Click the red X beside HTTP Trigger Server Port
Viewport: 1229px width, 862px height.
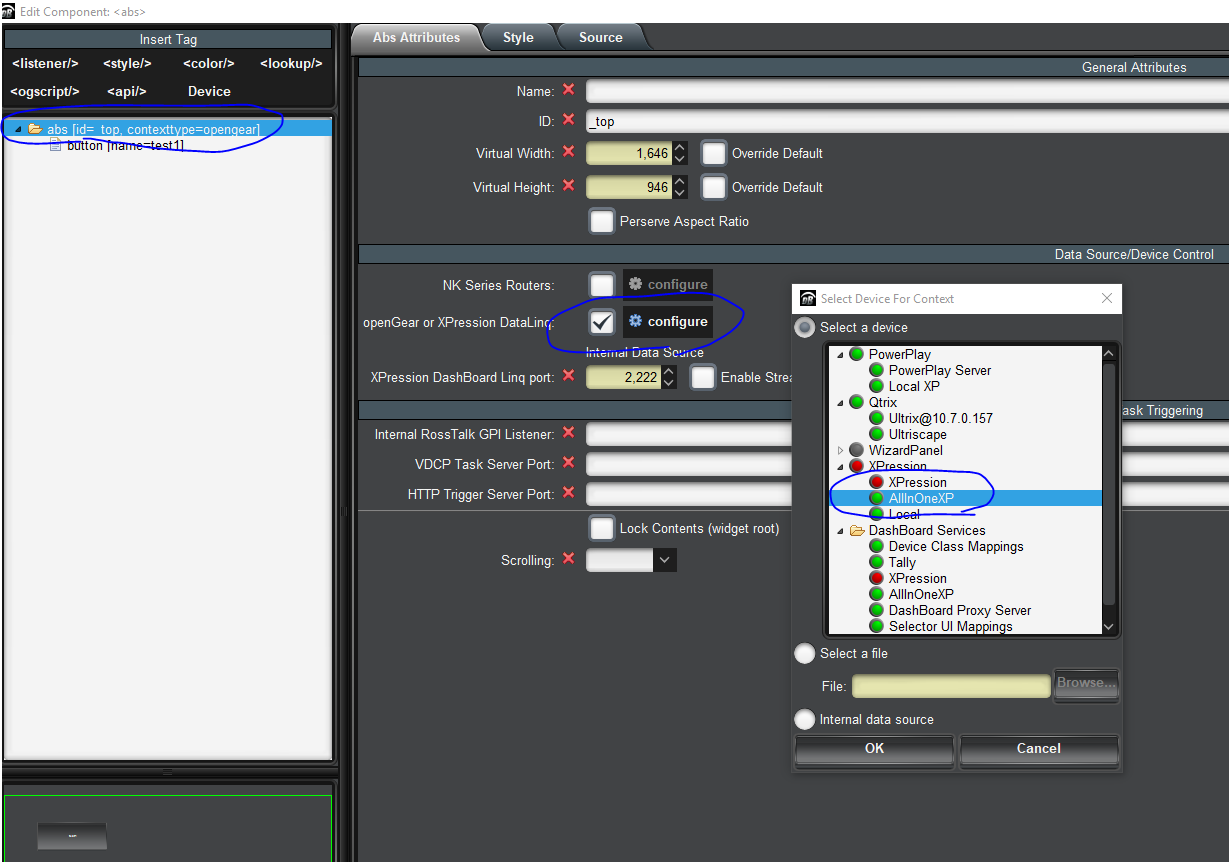click(568, 493)
